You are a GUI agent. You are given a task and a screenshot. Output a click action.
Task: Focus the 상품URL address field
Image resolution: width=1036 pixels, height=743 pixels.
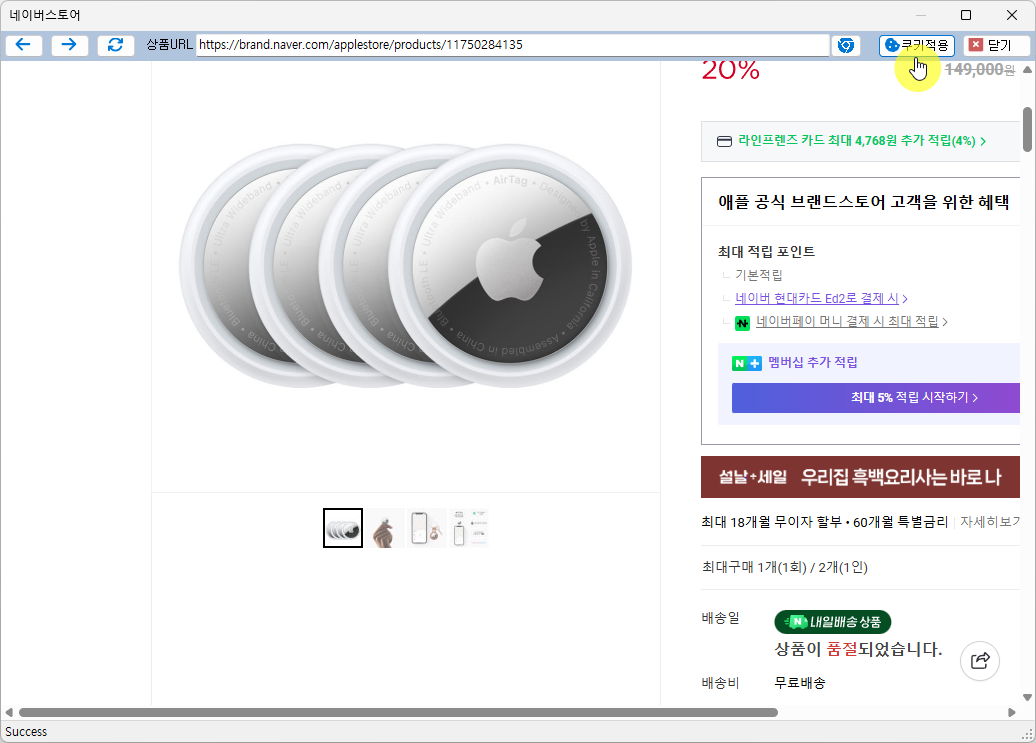point(513,45)
